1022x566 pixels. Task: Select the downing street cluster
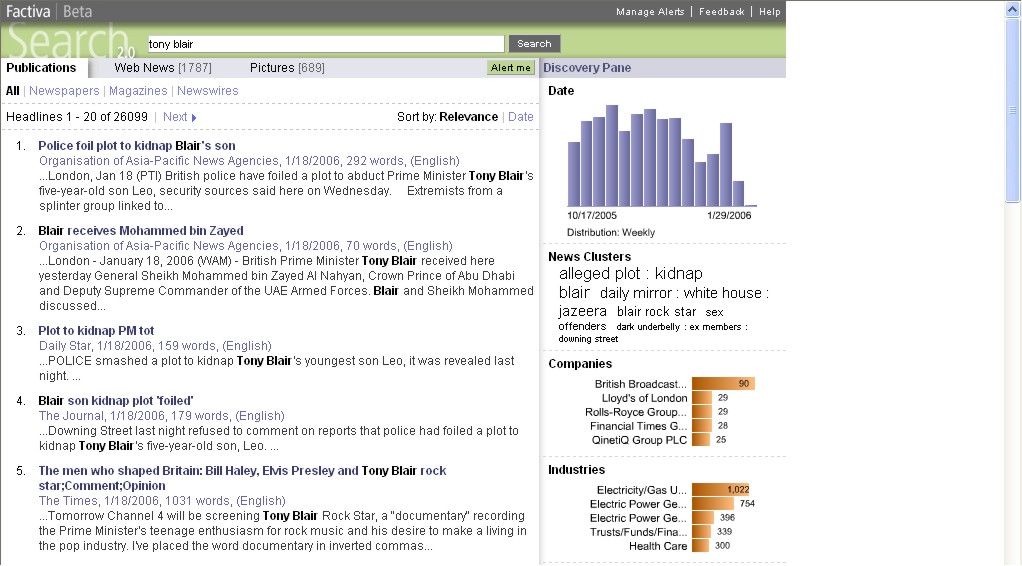click(588, 339)
